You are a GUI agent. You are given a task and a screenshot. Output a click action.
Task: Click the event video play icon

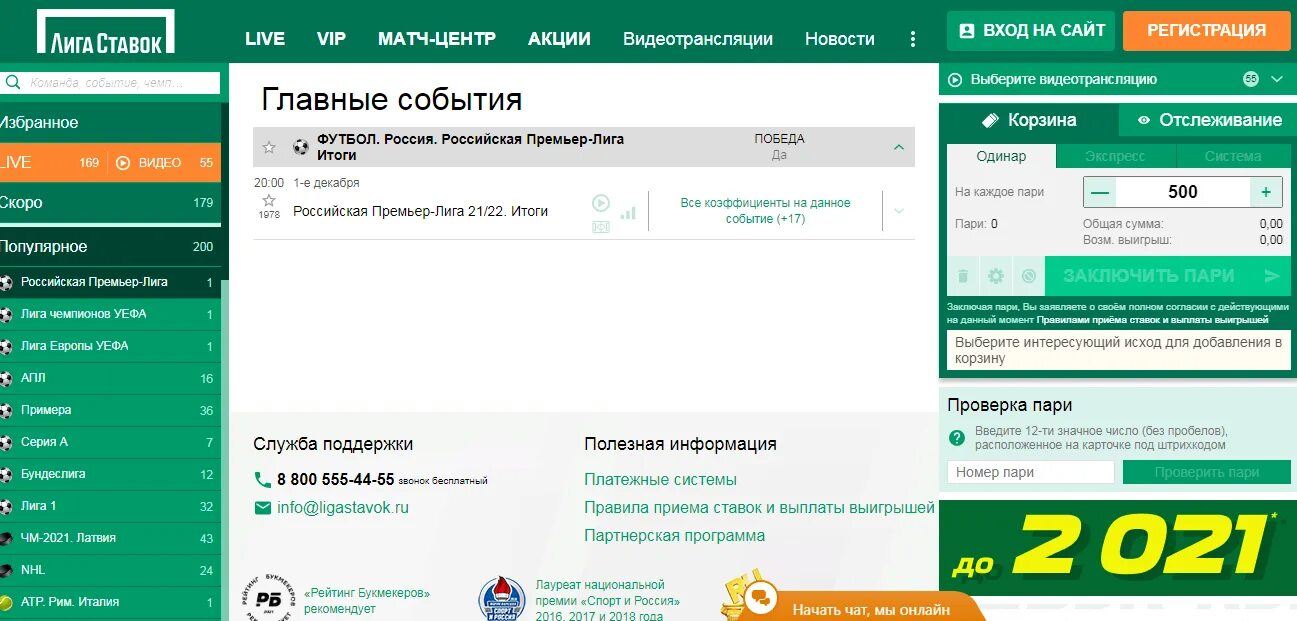pos(601,202)
